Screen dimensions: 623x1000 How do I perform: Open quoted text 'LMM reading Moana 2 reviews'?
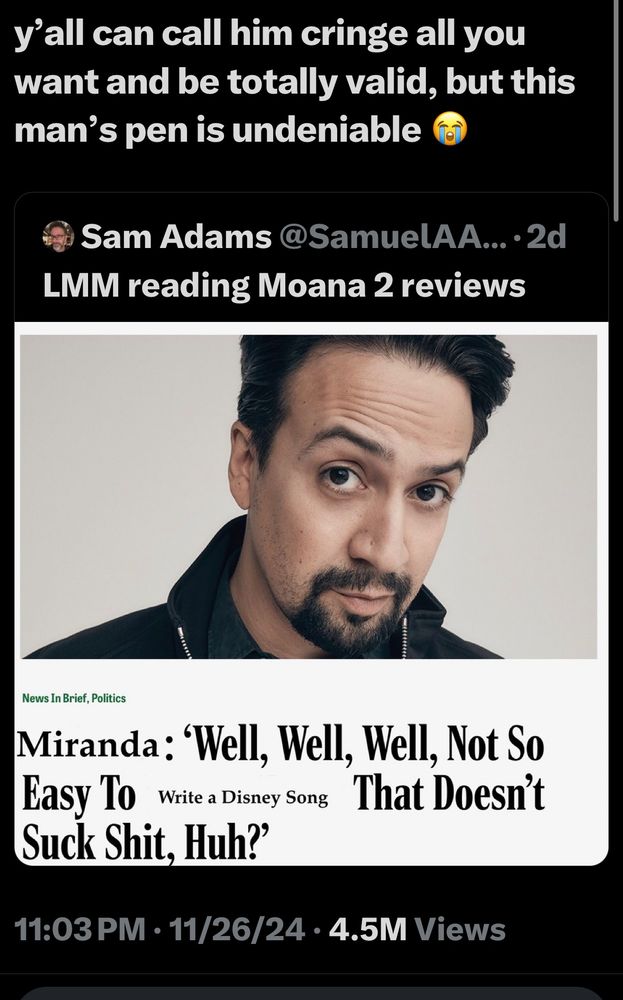click(284, 286)
